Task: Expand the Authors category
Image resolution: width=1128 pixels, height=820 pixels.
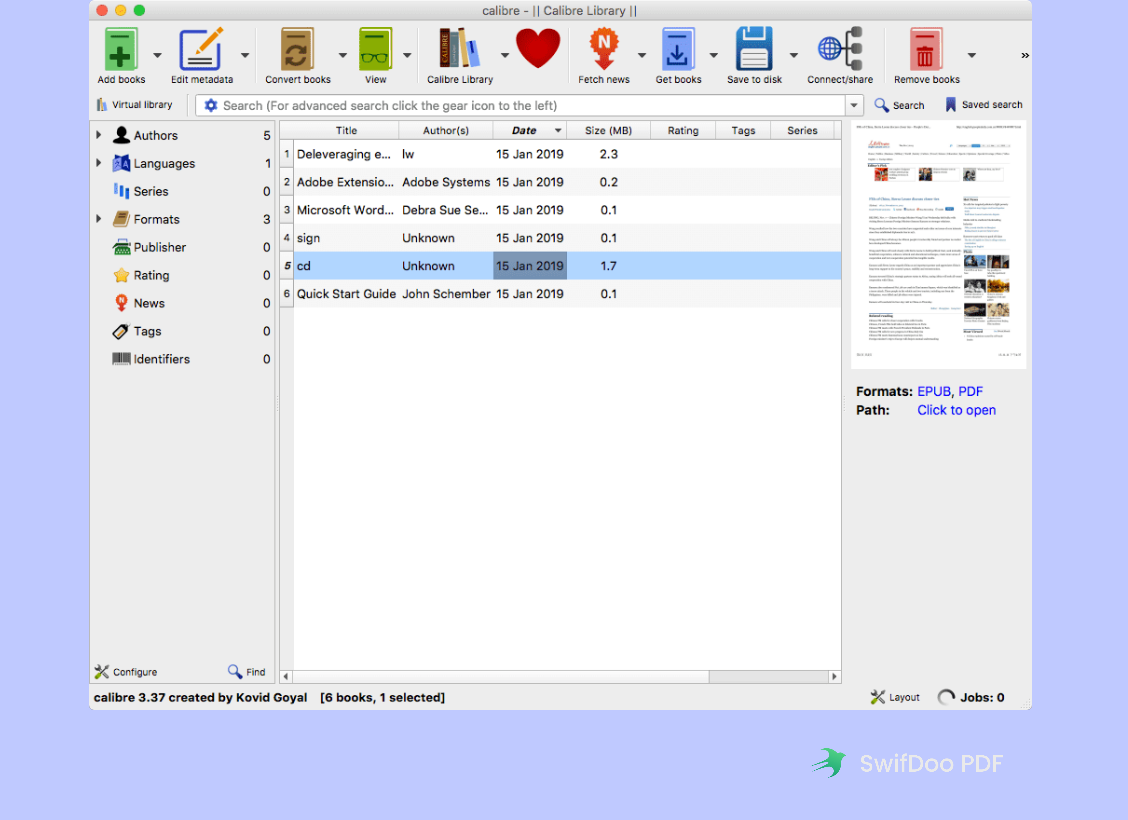Action: pyautogui.click(x=99, y=135)
